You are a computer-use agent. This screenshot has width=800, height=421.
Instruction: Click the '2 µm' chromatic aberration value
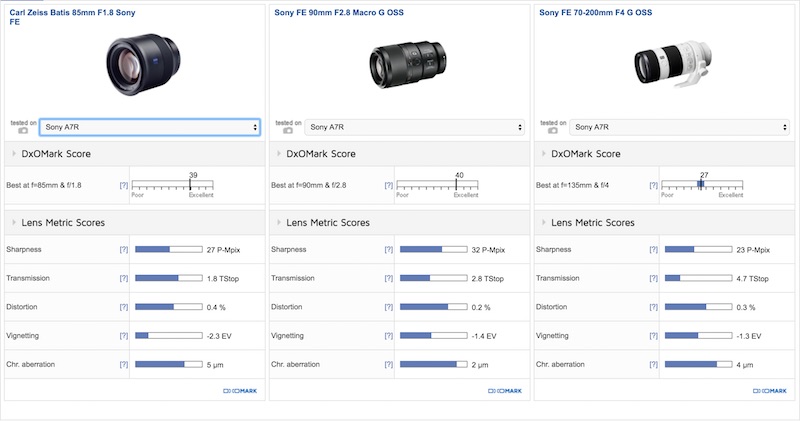point(480,365)
